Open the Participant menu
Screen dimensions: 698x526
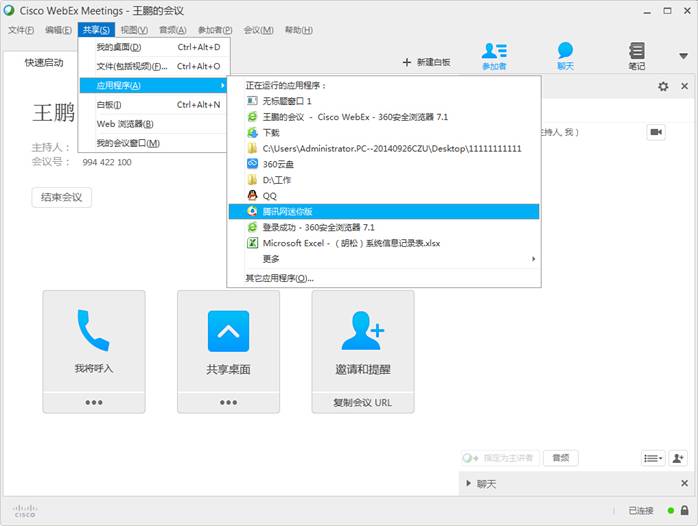click(x=215, y=30)
